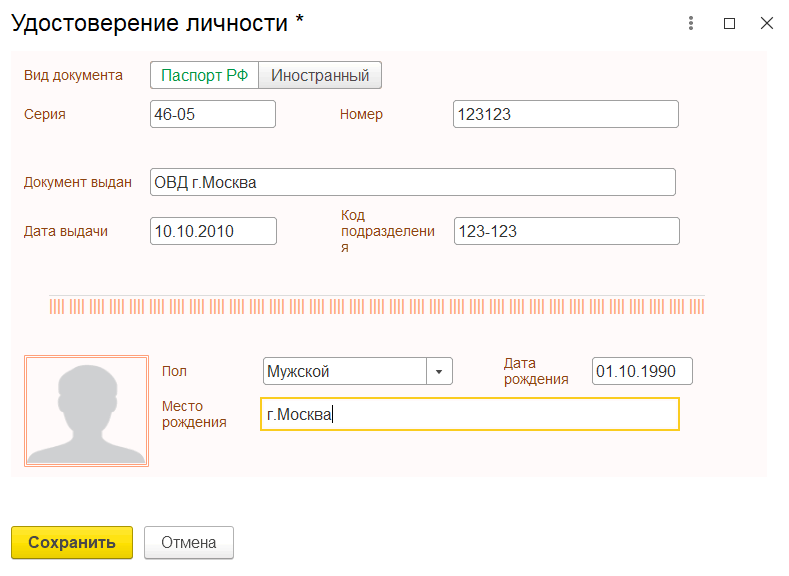Click the orange dashed divider line
Screen dimensions: 789x576
click(x=376, y=306)
